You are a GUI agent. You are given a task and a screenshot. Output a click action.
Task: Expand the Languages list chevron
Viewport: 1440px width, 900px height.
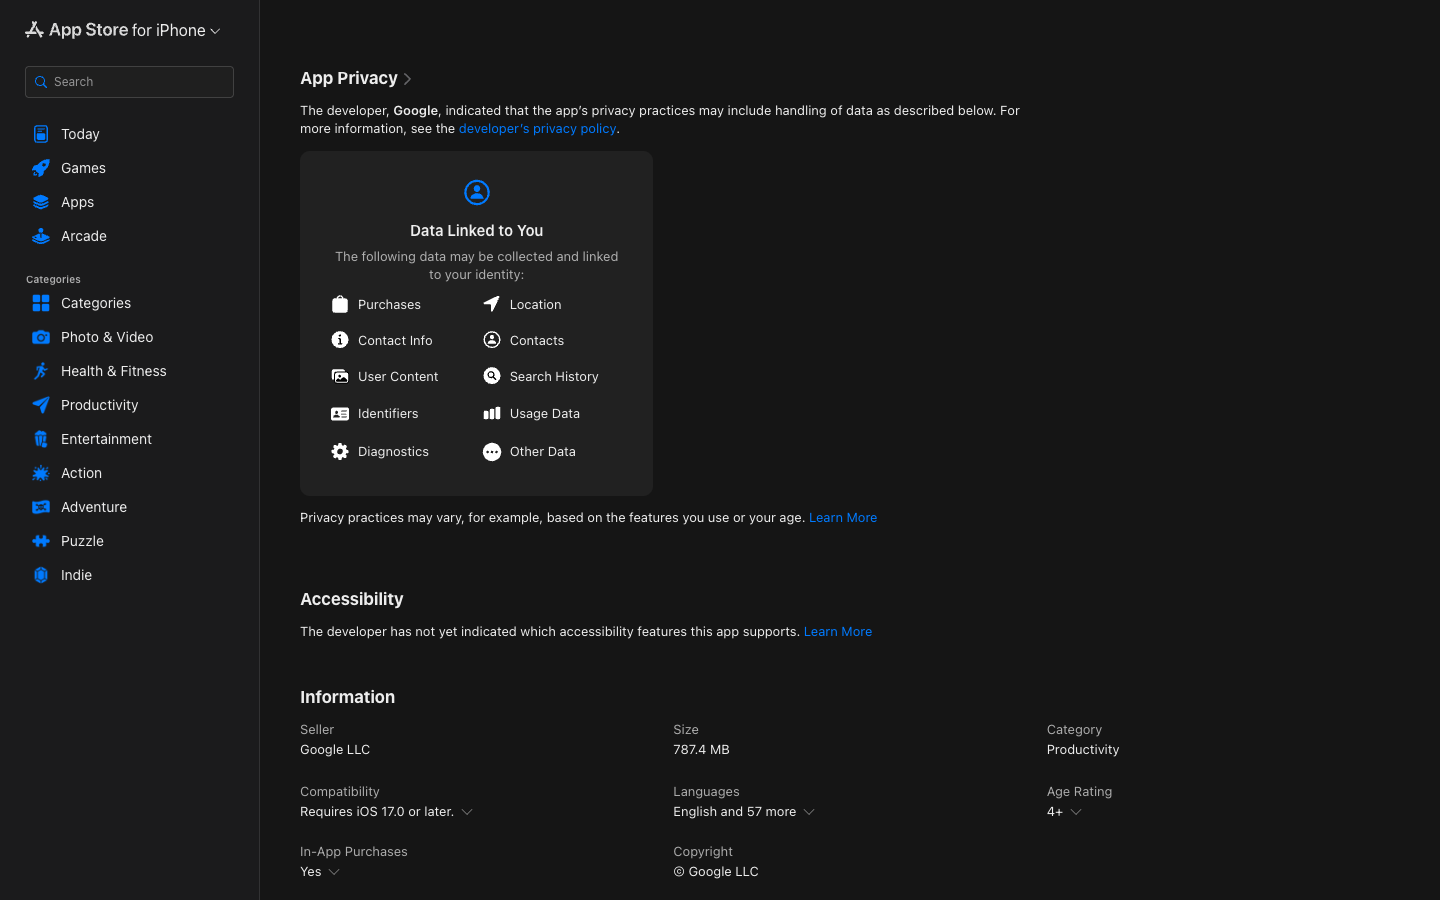[x=809, y=812]
